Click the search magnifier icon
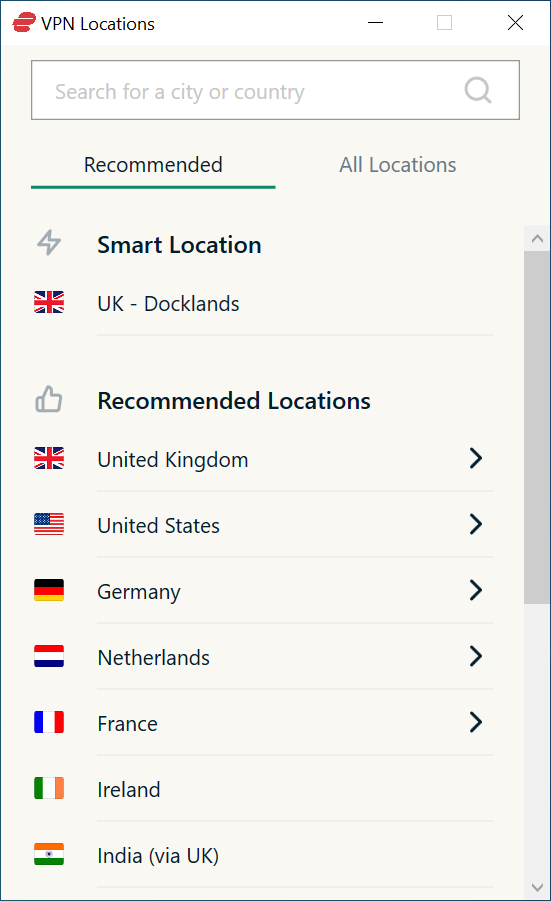The image size is (551, 901). pyautogui.click(x=477, y=90)
